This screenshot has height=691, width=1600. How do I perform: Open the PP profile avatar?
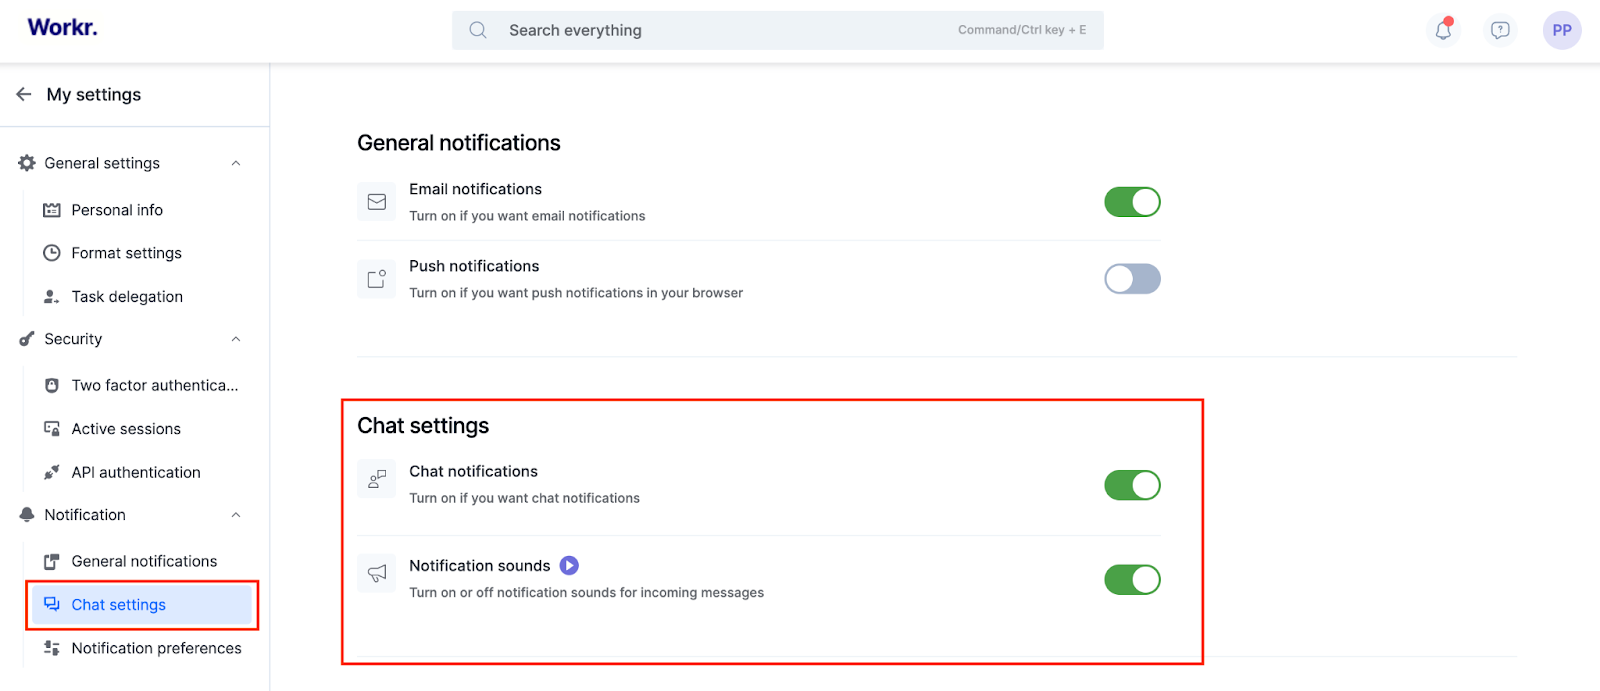click(1562, 30)
